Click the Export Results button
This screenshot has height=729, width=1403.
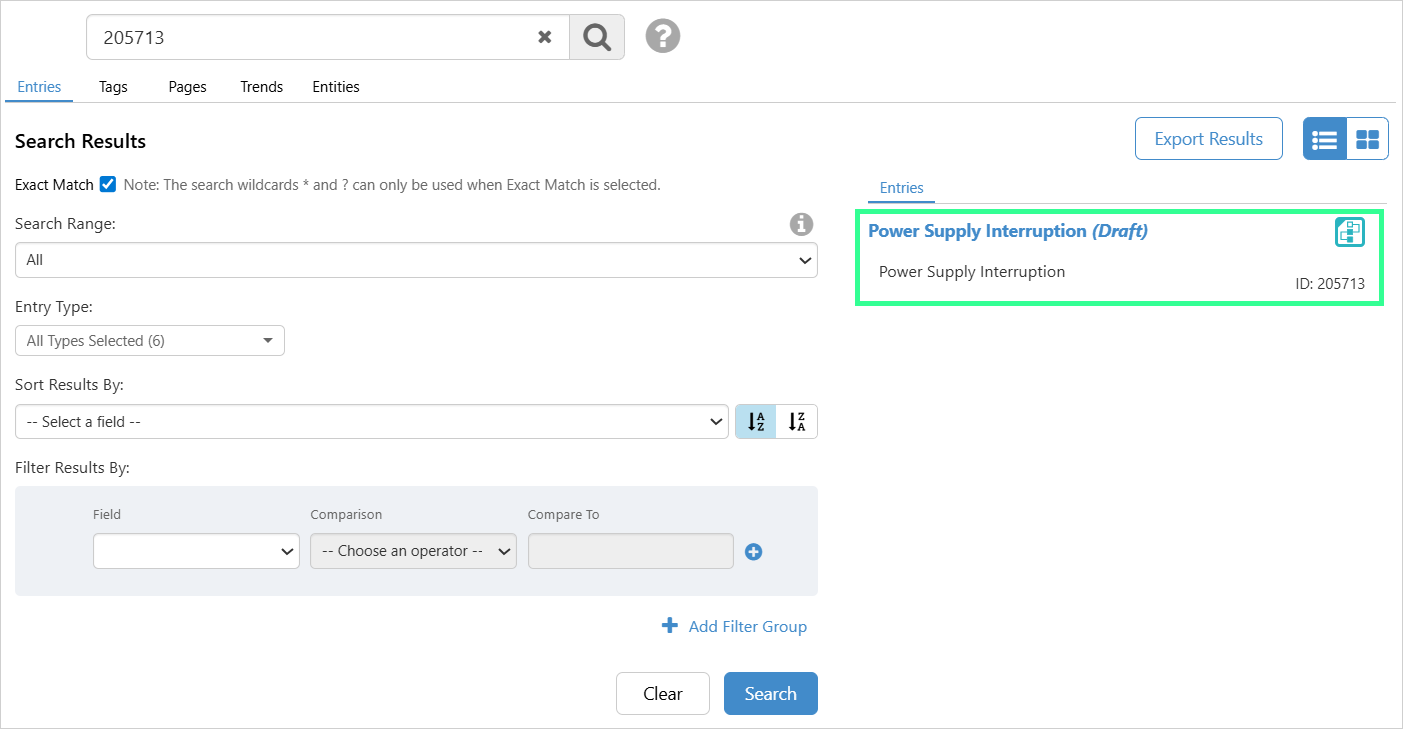(1208, 139)
